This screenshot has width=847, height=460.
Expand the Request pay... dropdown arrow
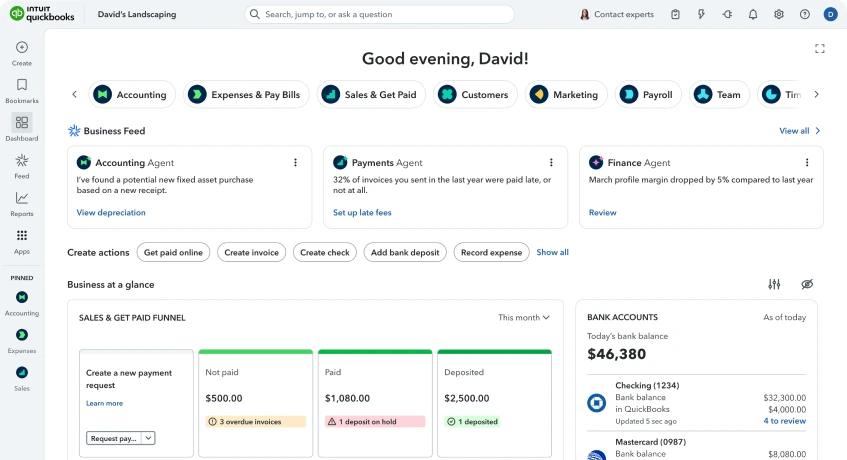coord(148,438)
